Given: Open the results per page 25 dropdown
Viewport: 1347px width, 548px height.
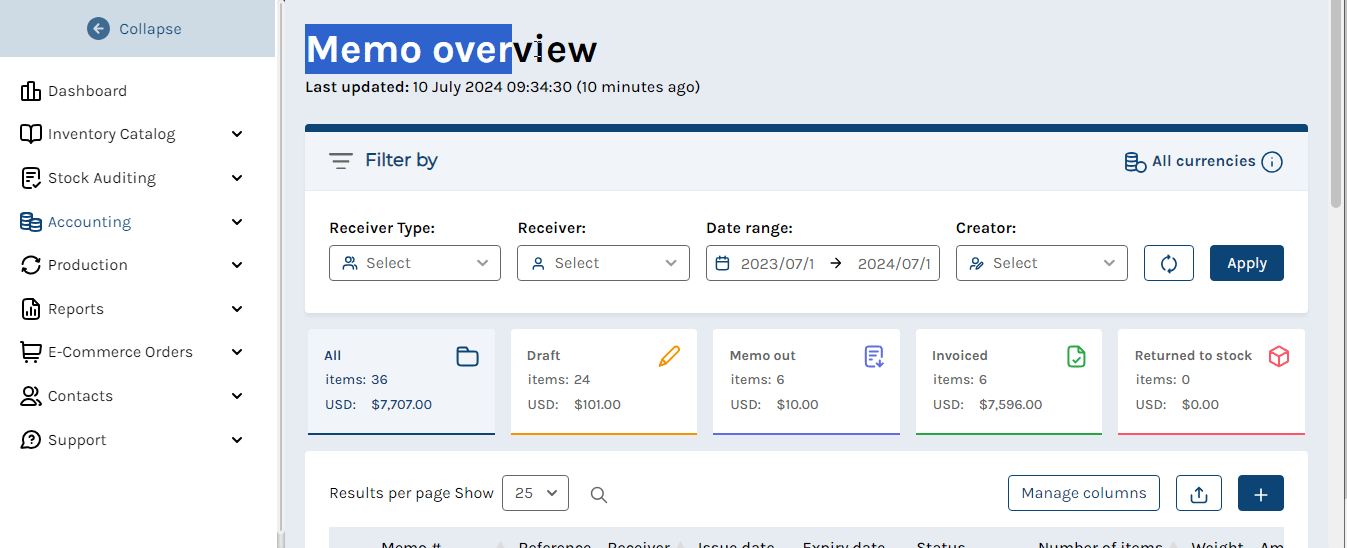Looking at the screenshot, I should pos(535,493).
